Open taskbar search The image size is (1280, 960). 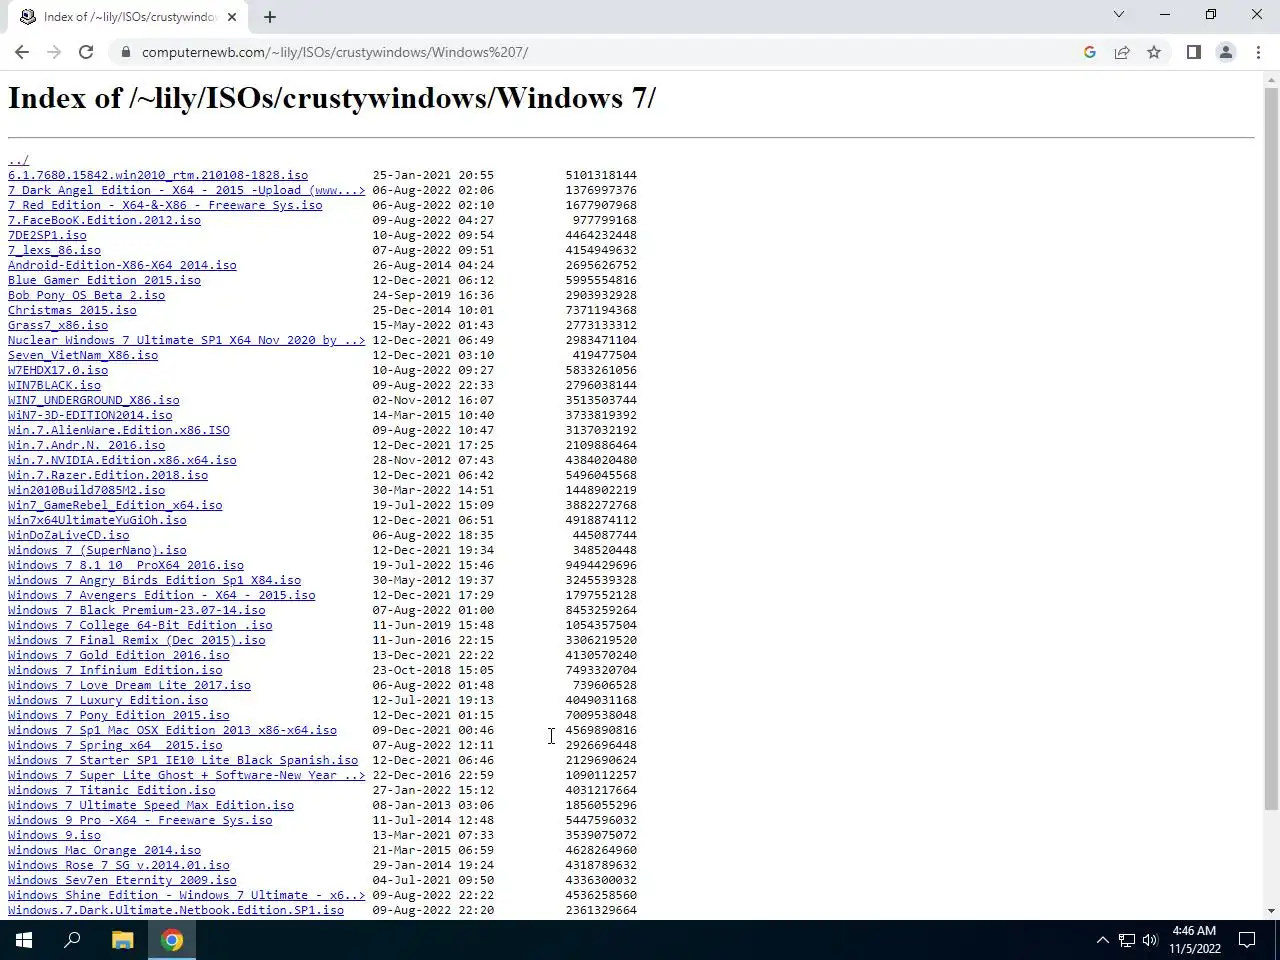[x=72, y=940]
